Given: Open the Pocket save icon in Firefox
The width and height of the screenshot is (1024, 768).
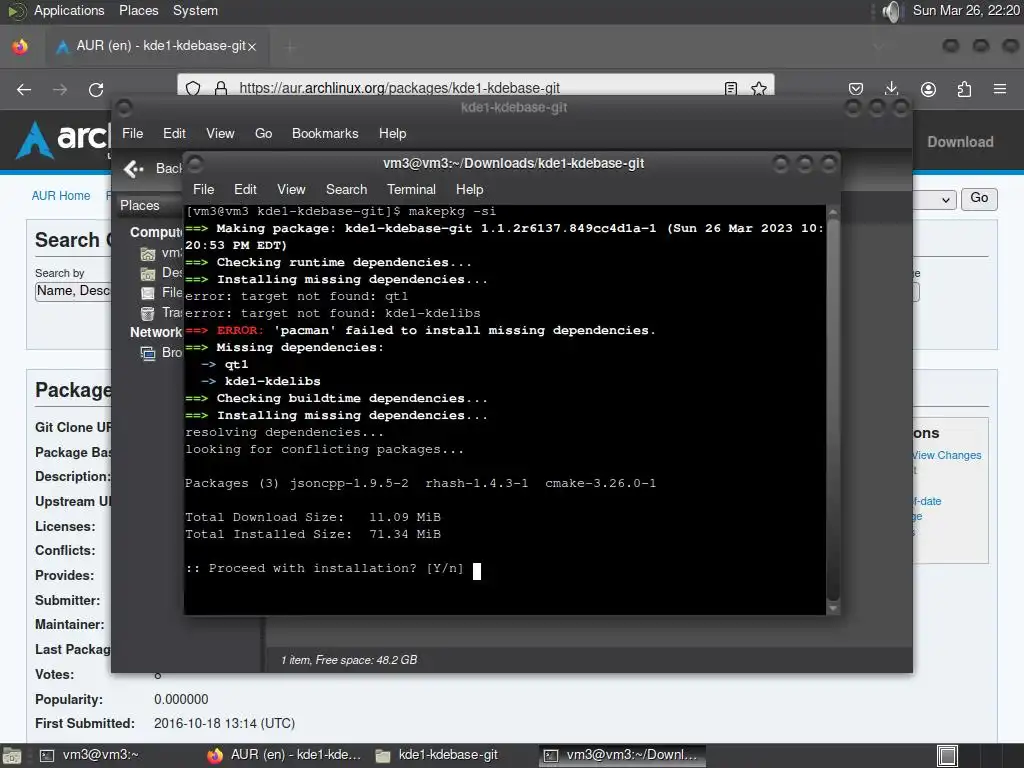Looking at the screenshot, I should [856, 89].
